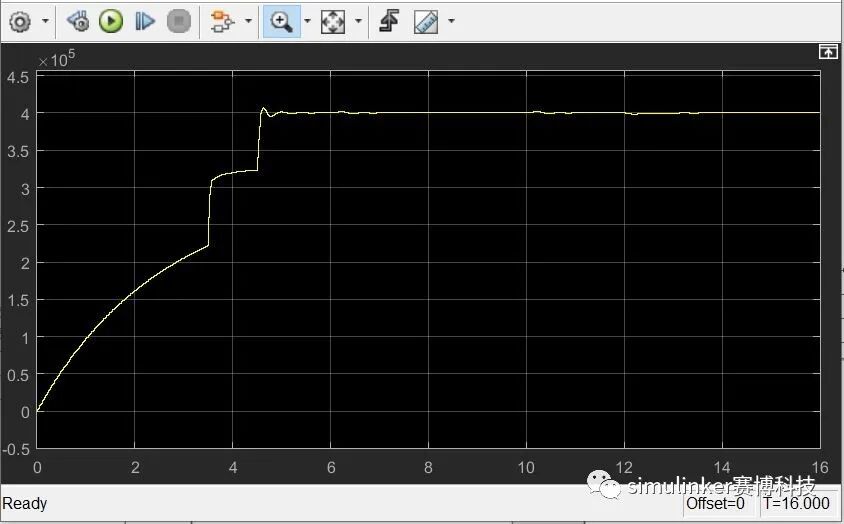Click the Ready status text
The width and height of the screenshot is (844, 524).
[25, 504]
